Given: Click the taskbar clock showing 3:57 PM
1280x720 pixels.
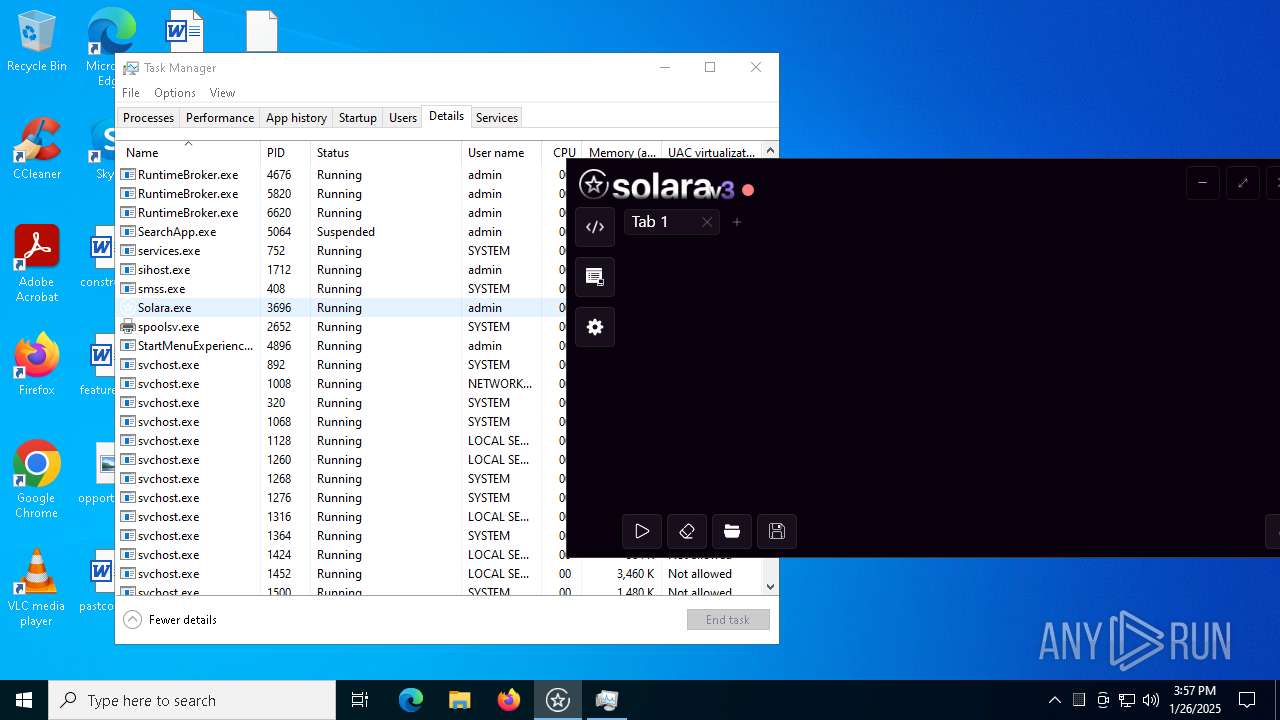Looking at the screenshot, I should pyautogui.click(x=1195, y=700).
